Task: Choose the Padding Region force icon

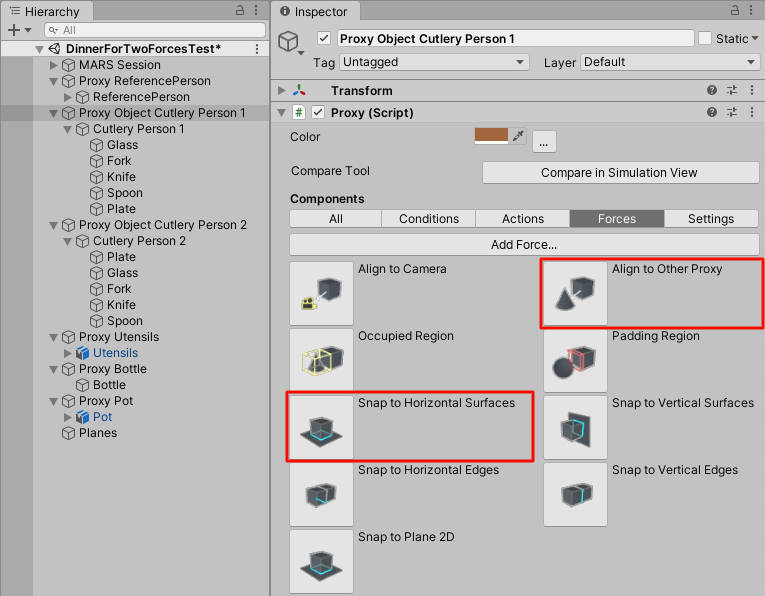Action: 575,361
